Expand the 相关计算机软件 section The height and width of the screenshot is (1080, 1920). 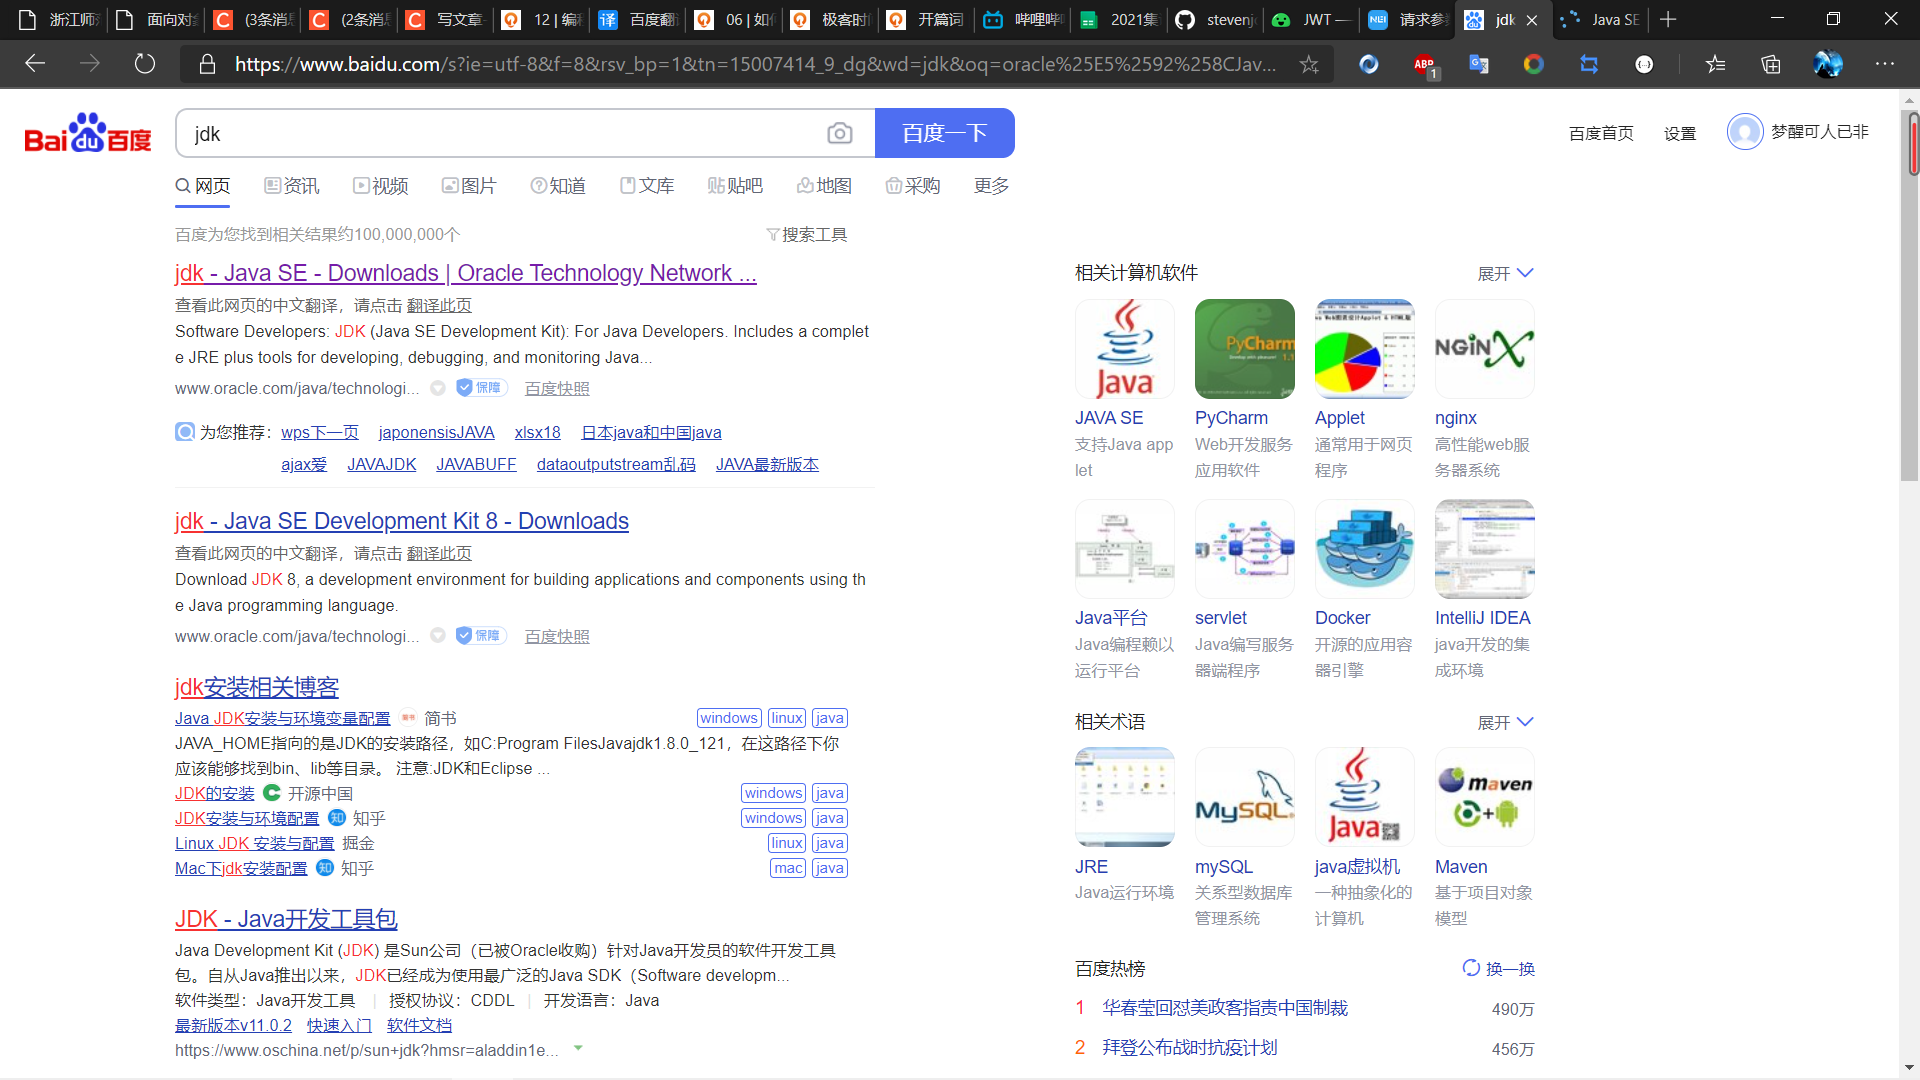coord(1505,273)
